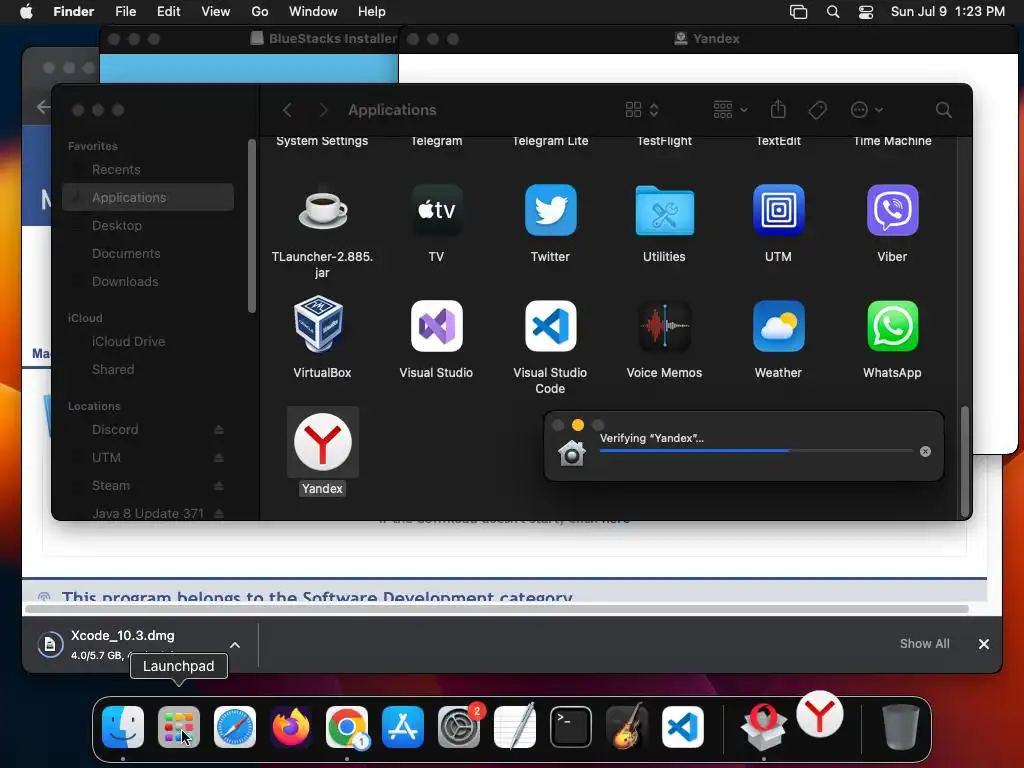Eject the Discord volume in sidebar
Image resolution: width=1024 pixels, height=768 pixels.
(x=219, y=430)
